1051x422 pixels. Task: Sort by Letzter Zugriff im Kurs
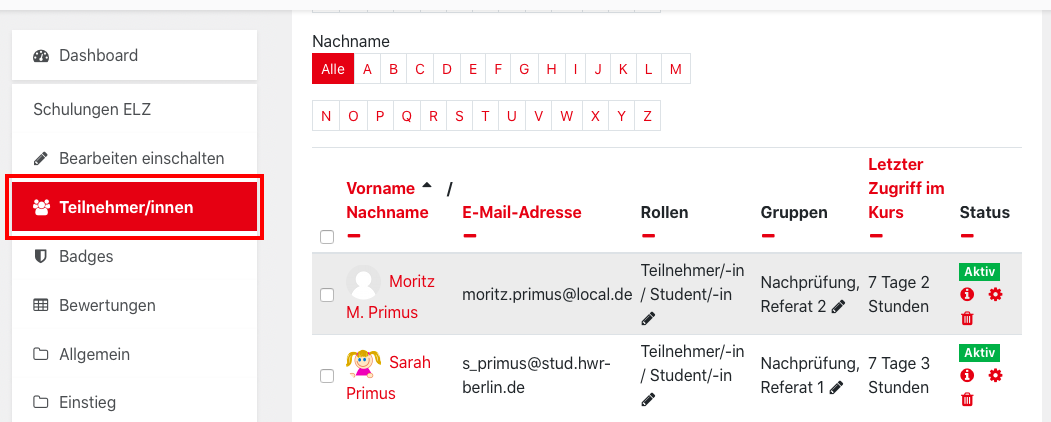pos(905,187)
